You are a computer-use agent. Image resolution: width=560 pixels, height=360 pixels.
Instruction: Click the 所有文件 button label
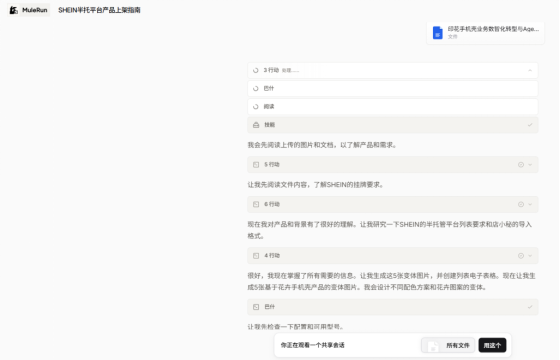tap(458, 345)
